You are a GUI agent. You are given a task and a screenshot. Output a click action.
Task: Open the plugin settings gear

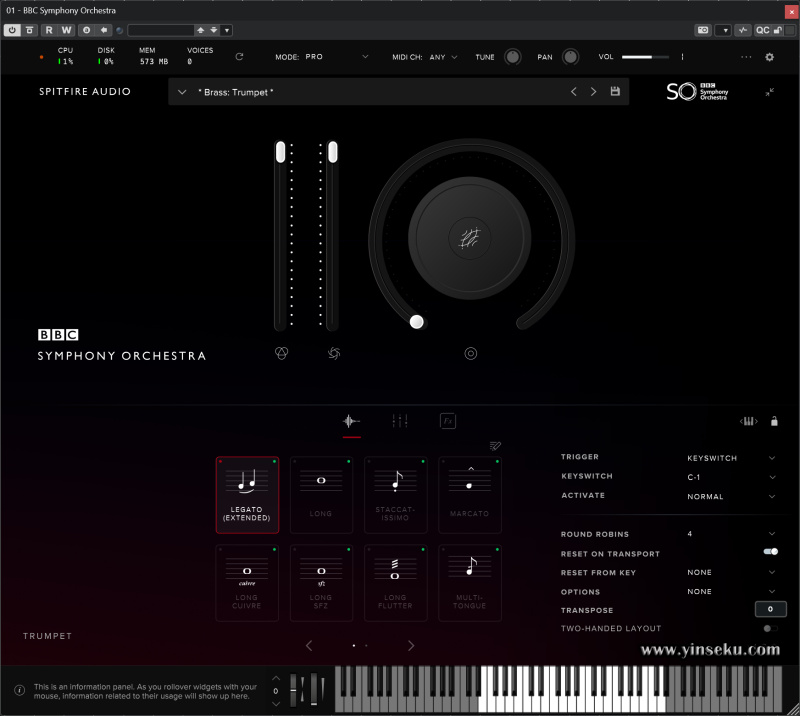[769, 57]
